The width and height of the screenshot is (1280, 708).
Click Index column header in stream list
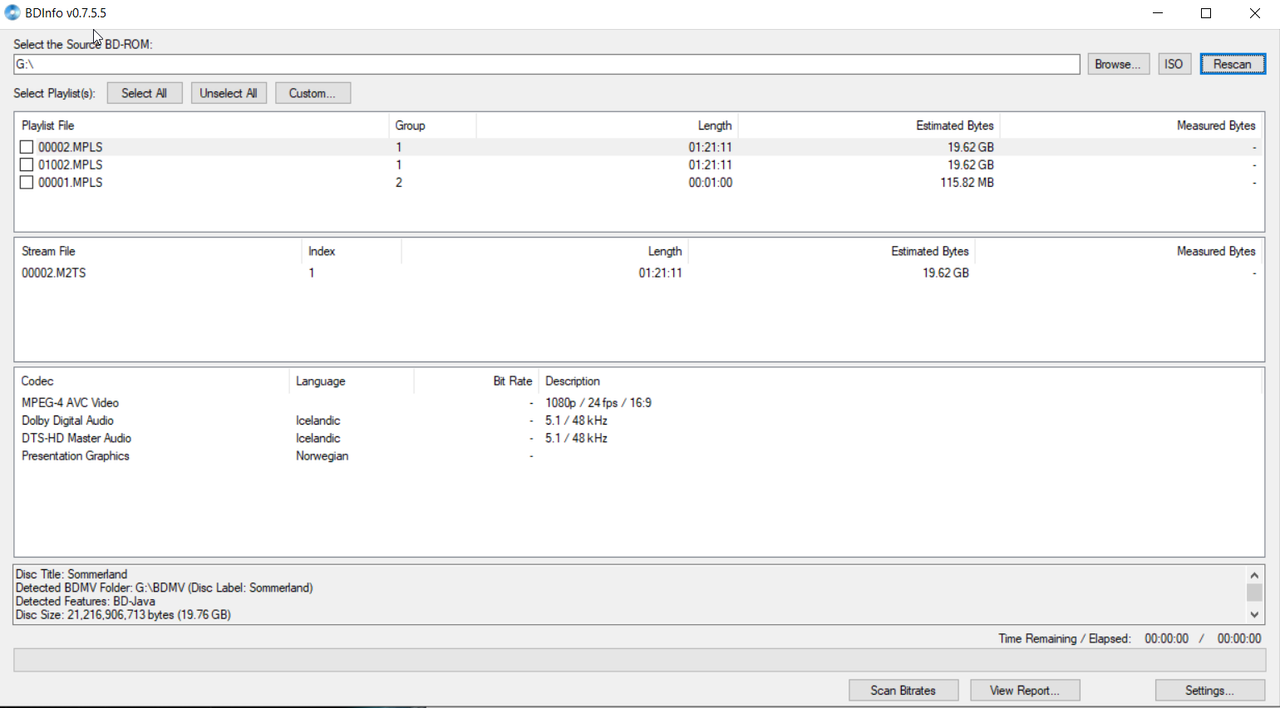pos(351,252)
